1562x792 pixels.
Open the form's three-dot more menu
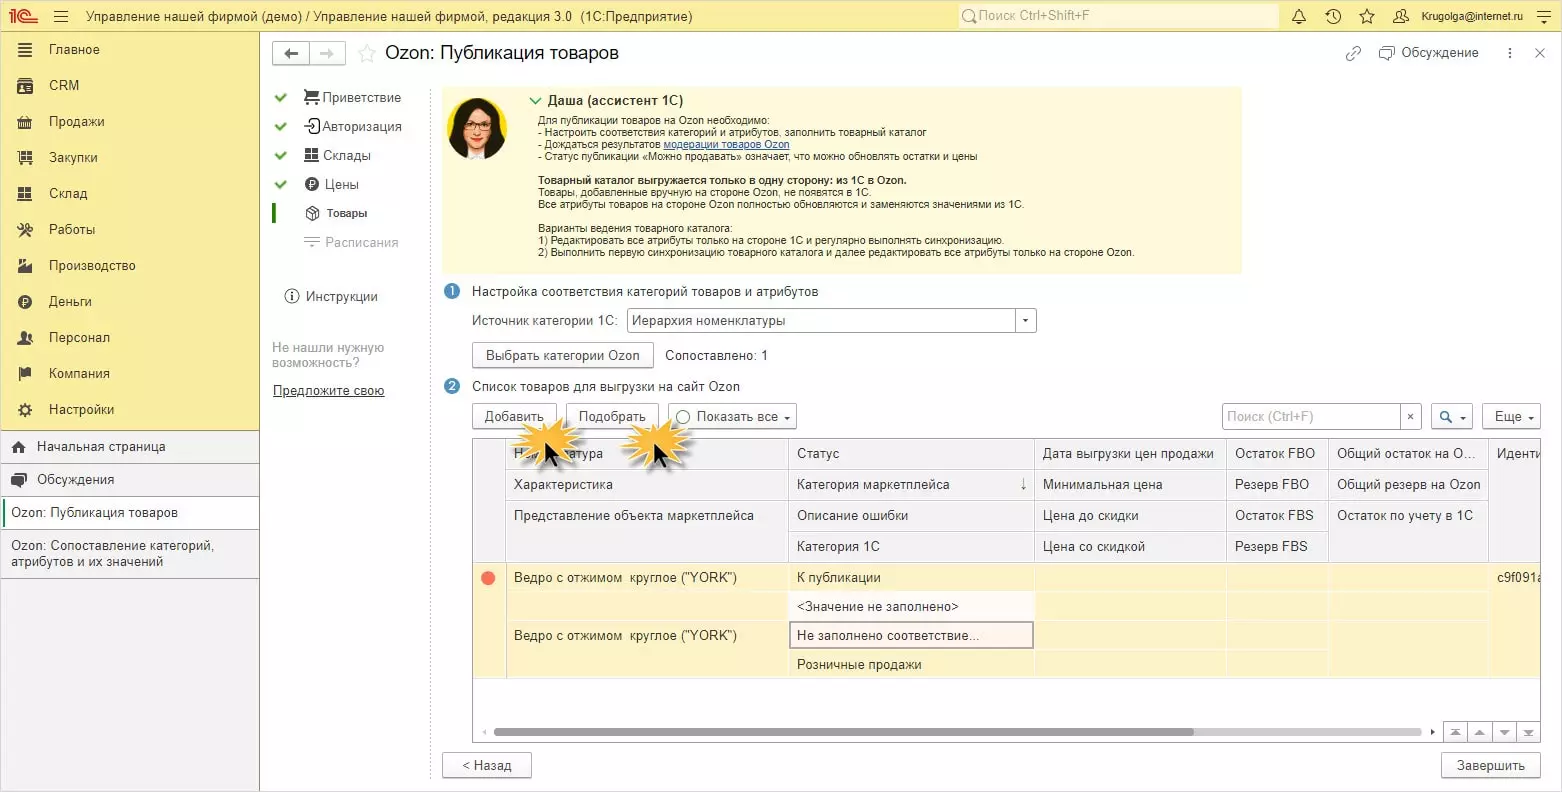(x=1510, y=53)
